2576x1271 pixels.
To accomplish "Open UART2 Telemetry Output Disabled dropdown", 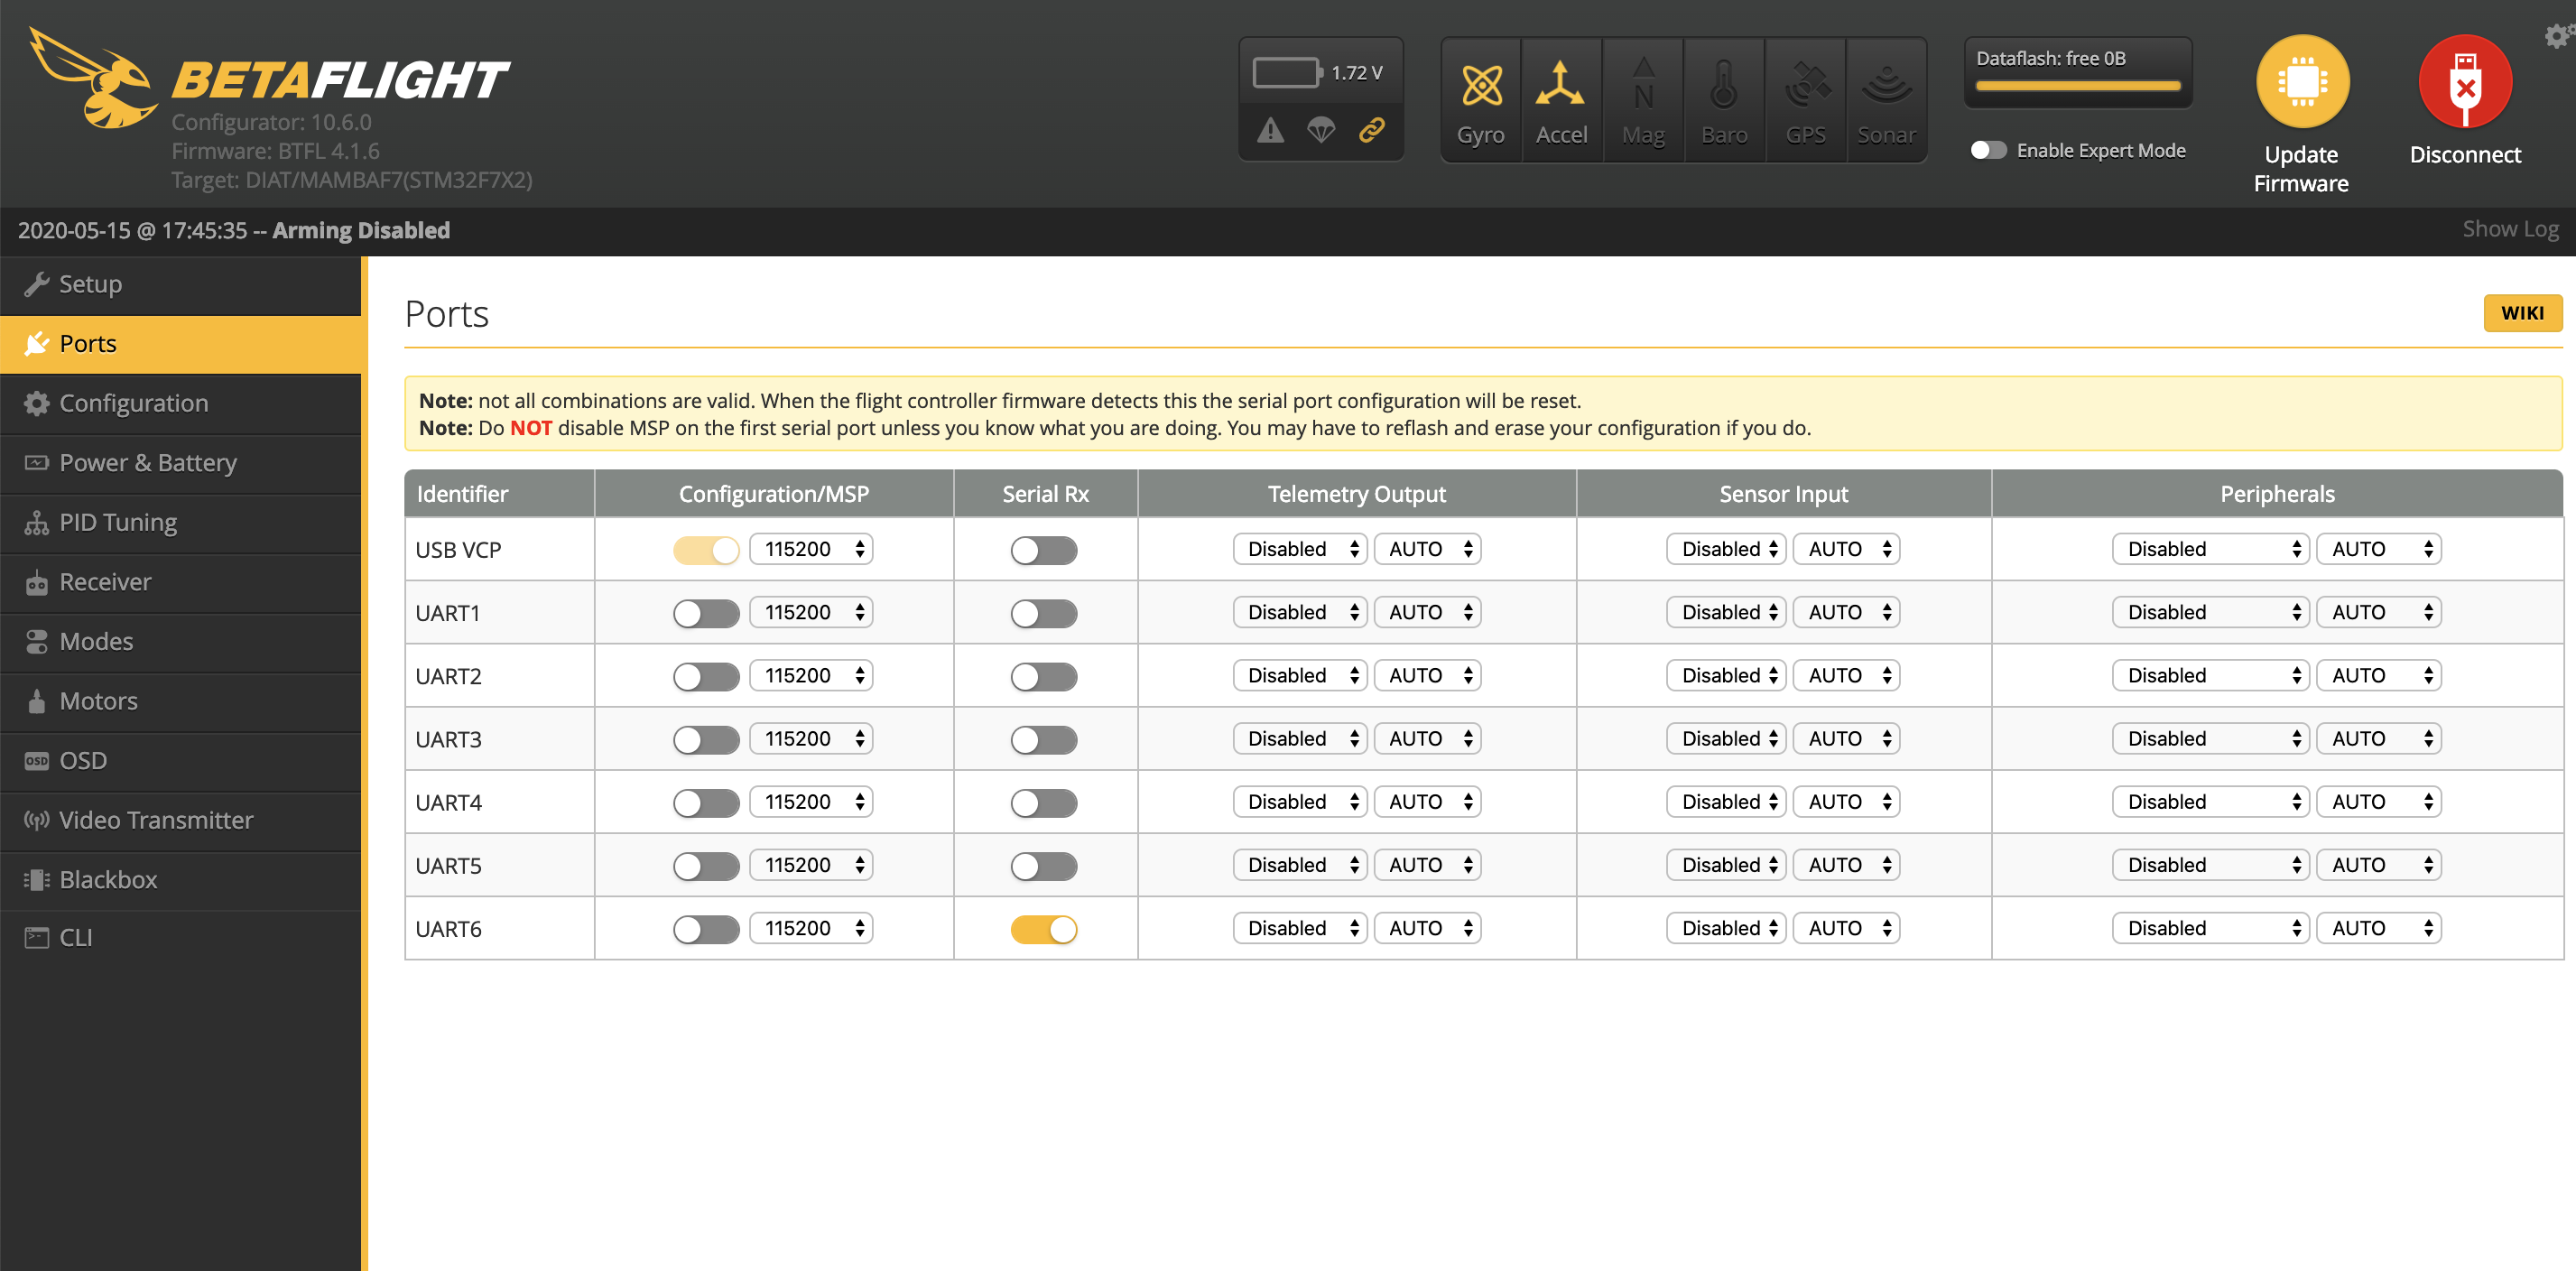I will coord(1300,676).
